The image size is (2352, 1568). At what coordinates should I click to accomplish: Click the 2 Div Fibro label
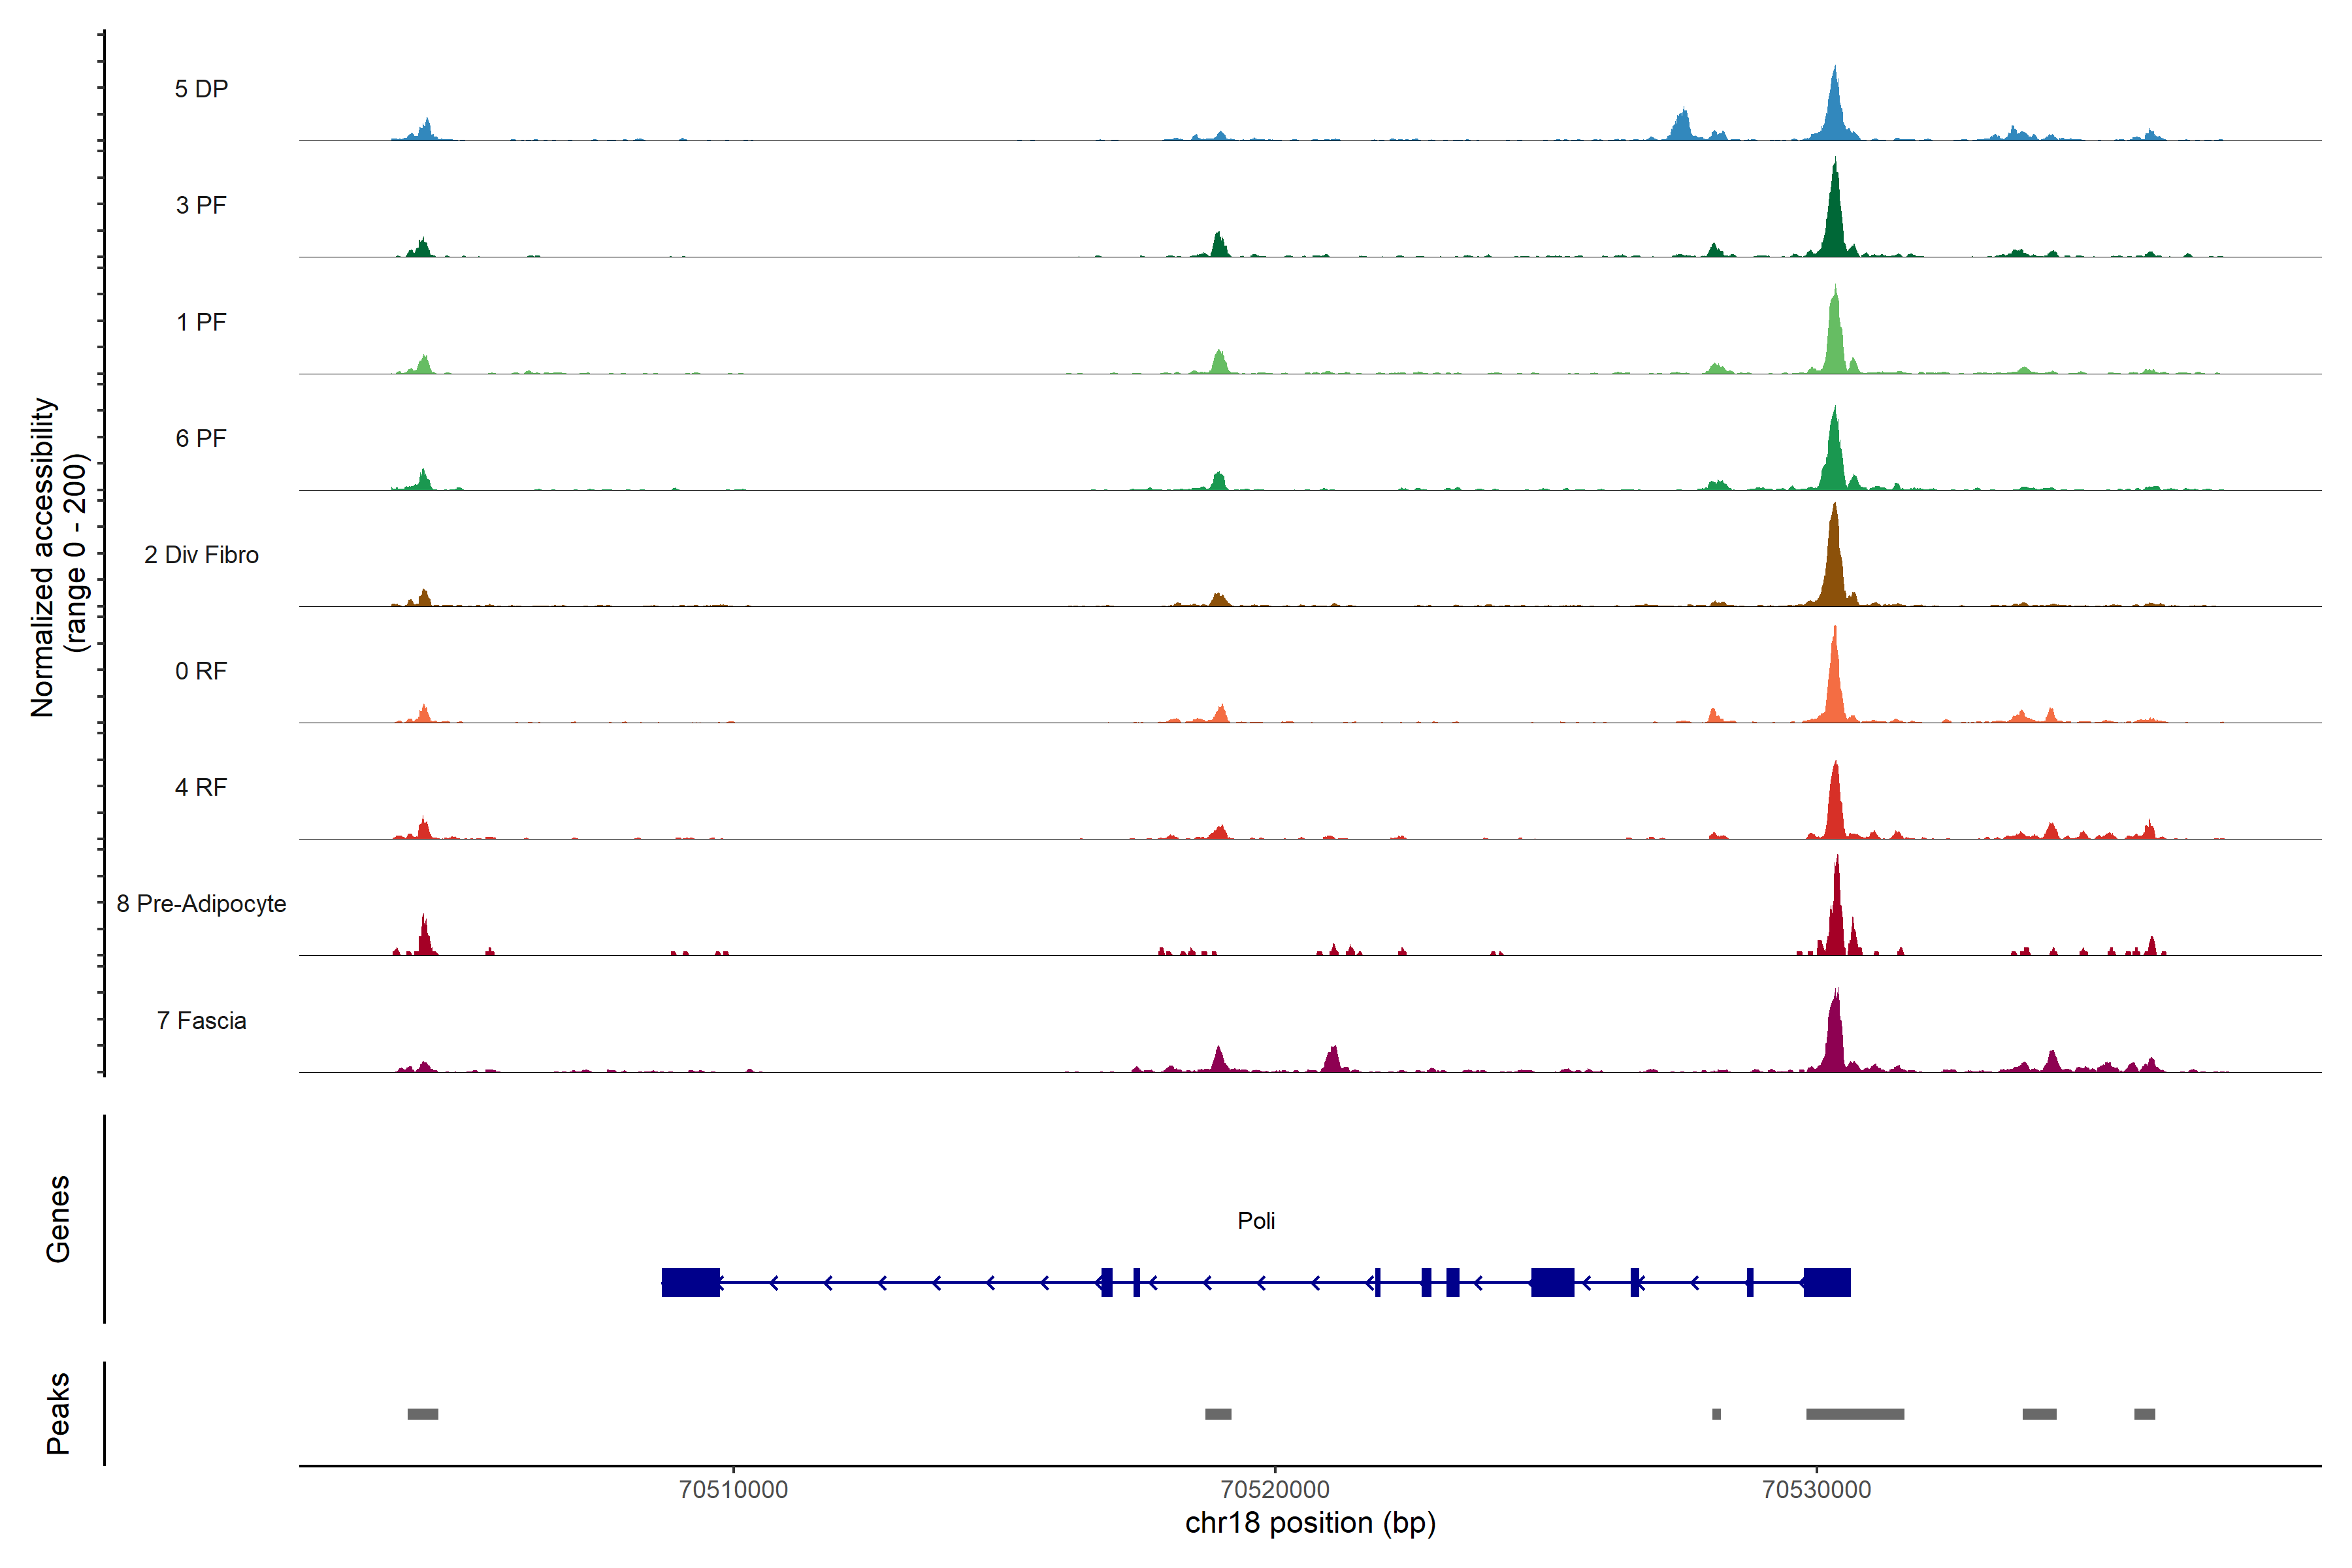(x=201, y=555)
